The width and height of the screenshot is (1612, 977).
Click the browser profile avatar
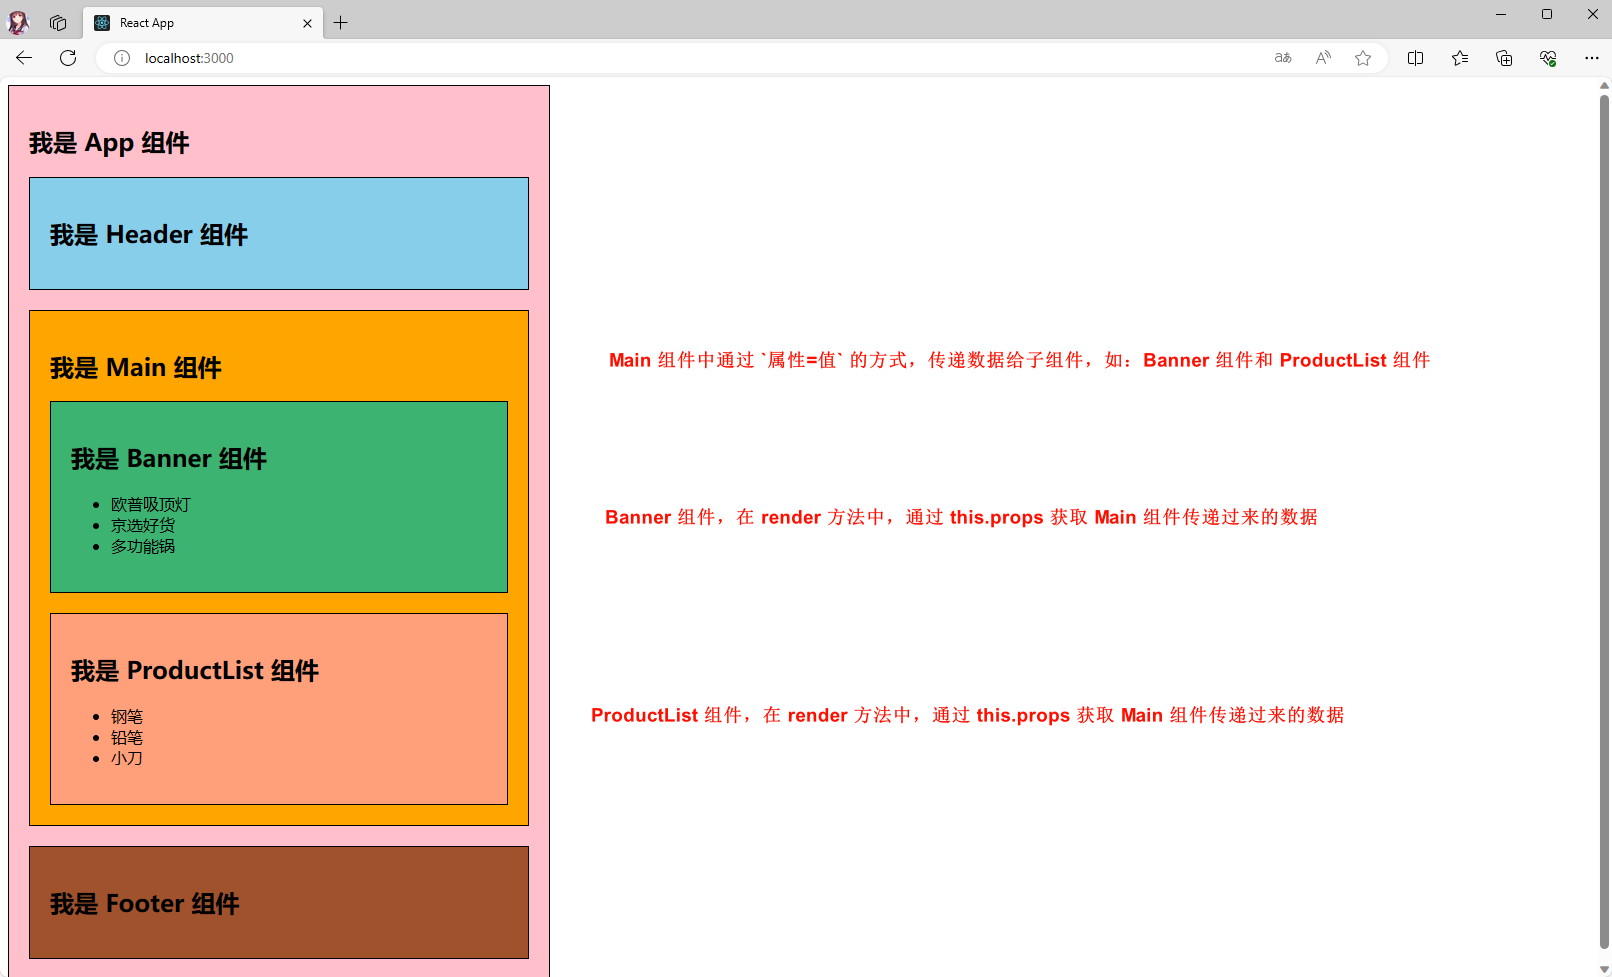19,23
